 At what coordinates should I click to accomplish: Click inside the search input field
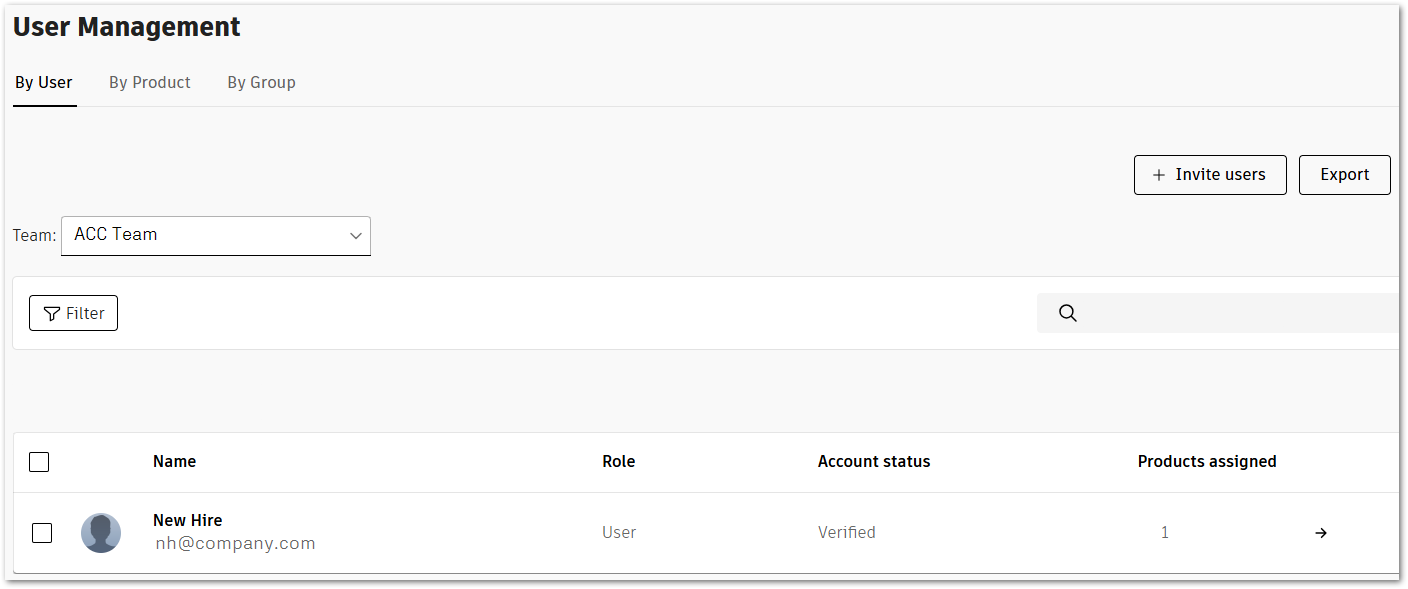pyautogui.click(x=1200, y=313)
